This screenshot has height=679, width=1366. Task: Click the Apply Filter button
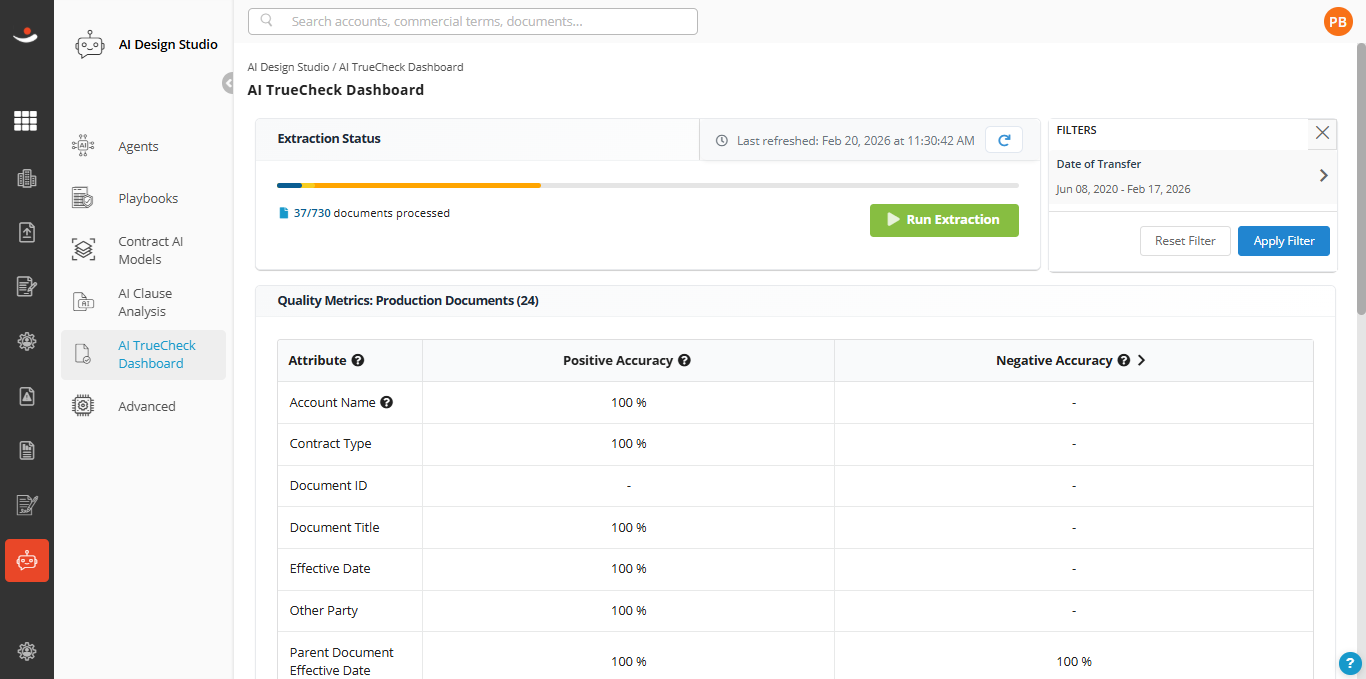1283,241
